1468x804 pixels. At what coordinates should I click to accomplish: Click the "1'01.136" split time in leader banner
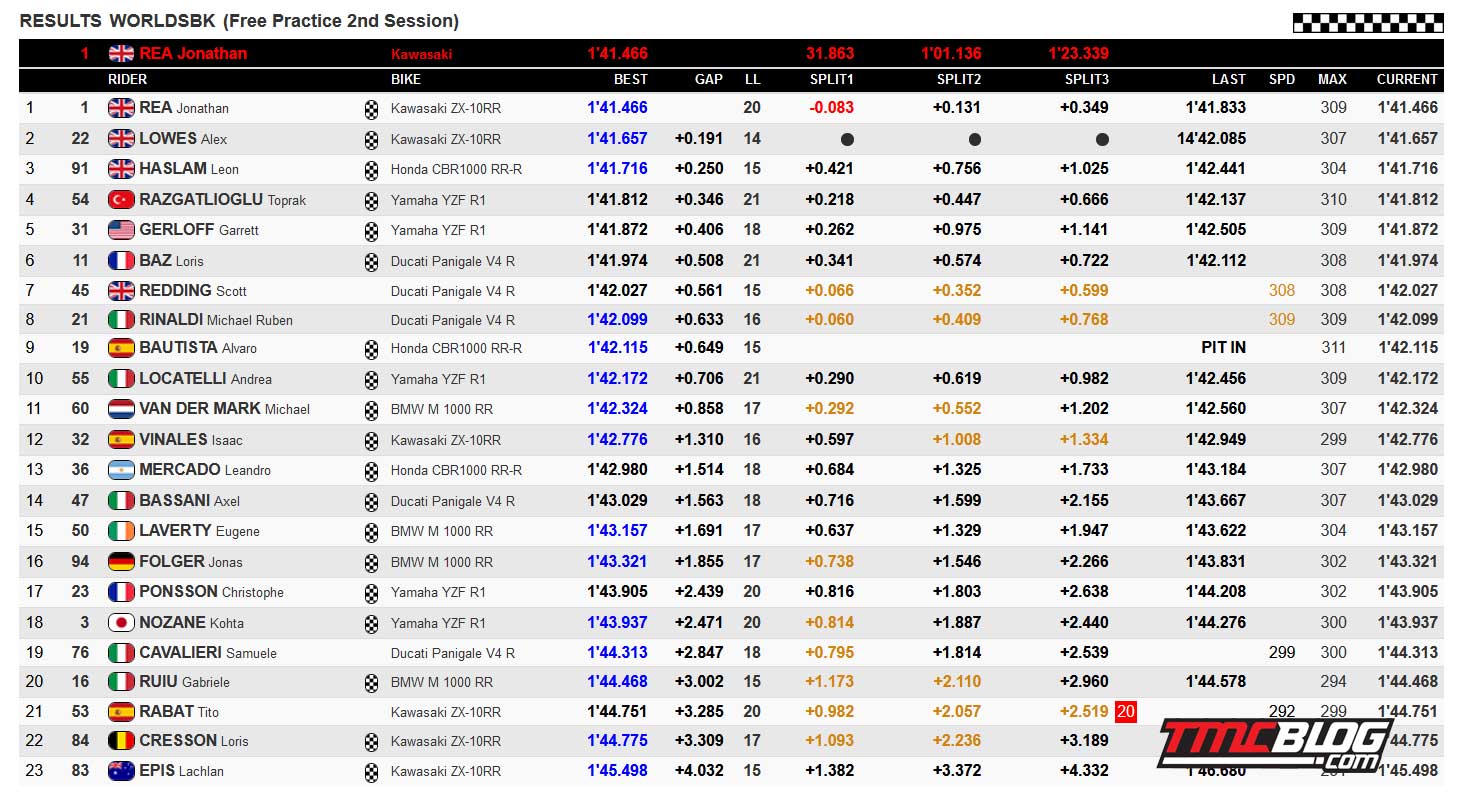951,54
